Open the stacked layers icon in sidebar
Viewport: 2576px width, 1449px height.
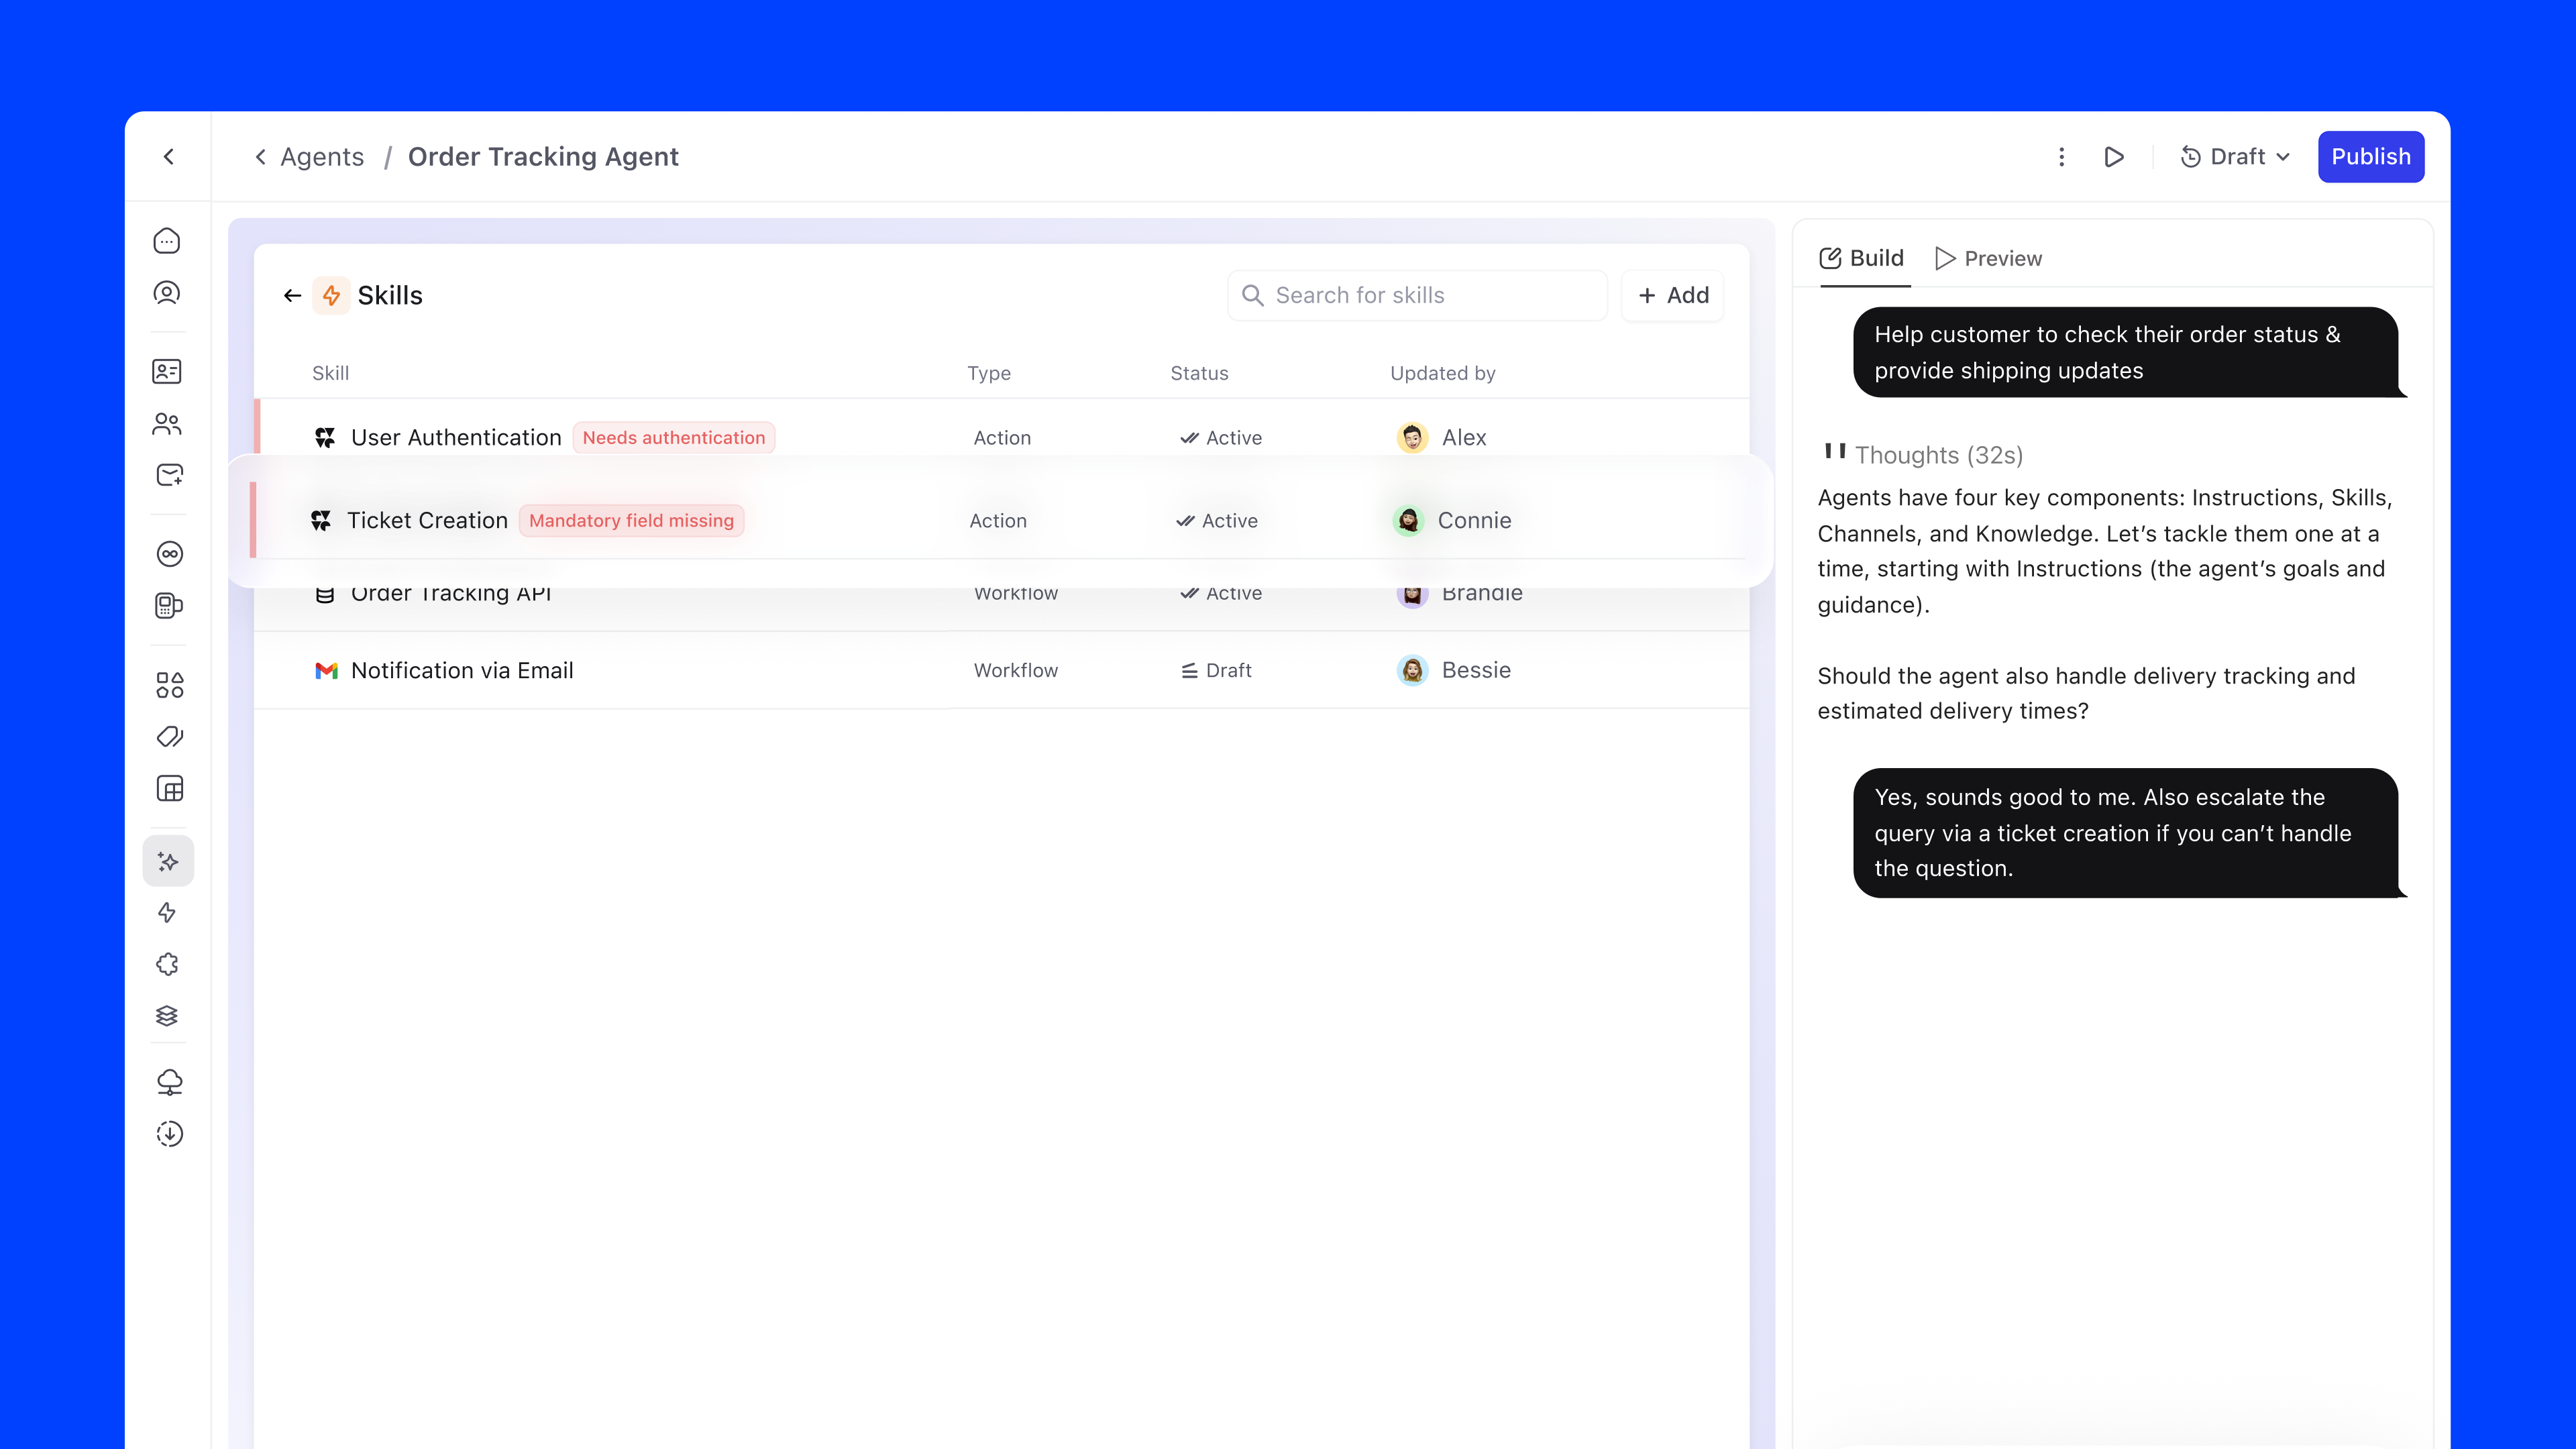point(167,1016)
